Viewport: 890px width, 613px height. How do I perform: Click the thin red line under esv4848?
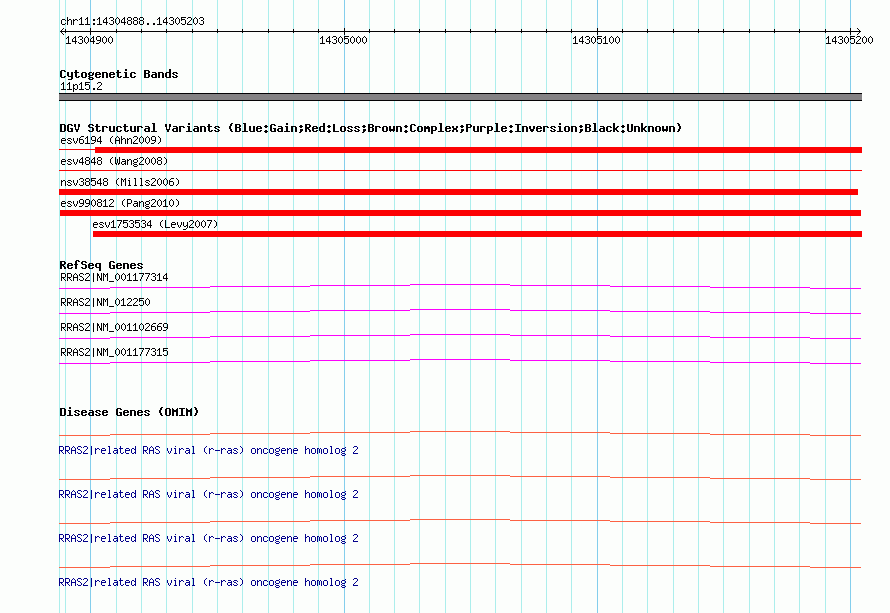click(460, 170)
